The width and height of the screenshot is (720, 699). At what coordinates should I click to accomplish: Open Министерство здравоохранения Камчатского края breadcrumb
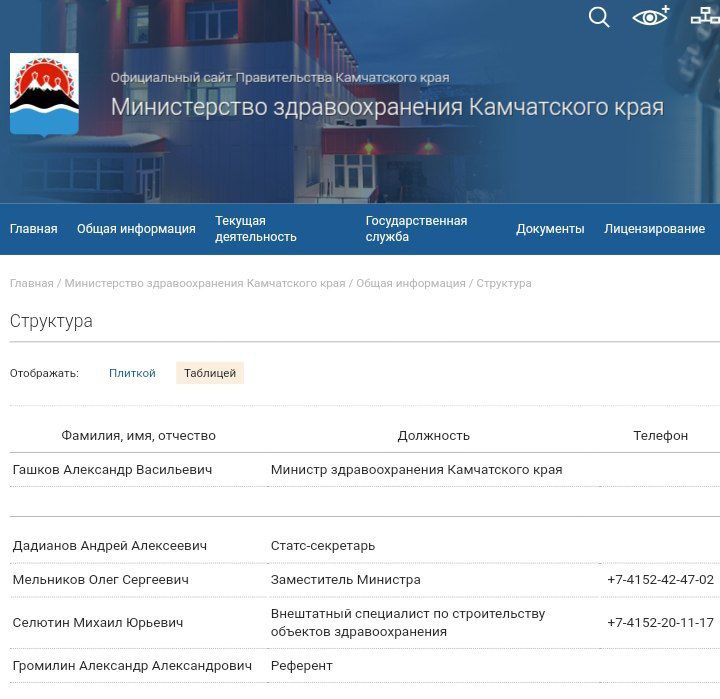(x=204, y=283)
